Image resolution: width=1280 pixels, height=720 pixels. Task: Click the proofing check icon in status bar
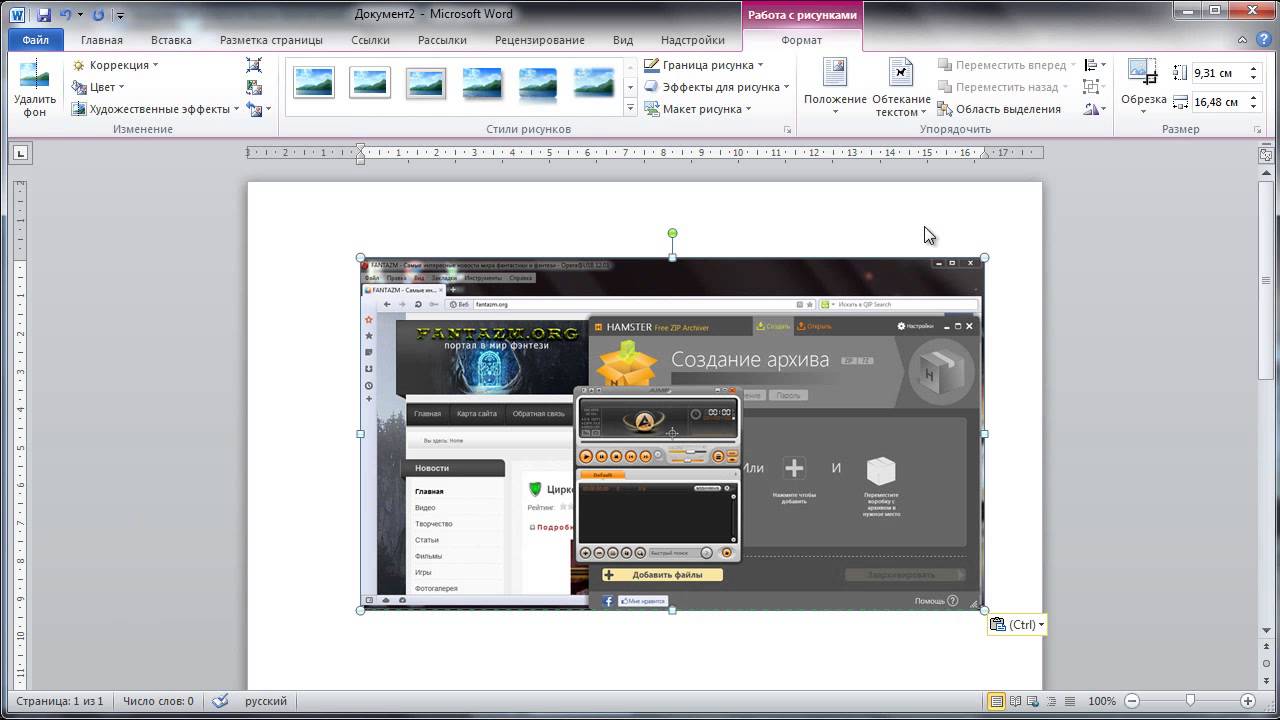tap(221, 701)
